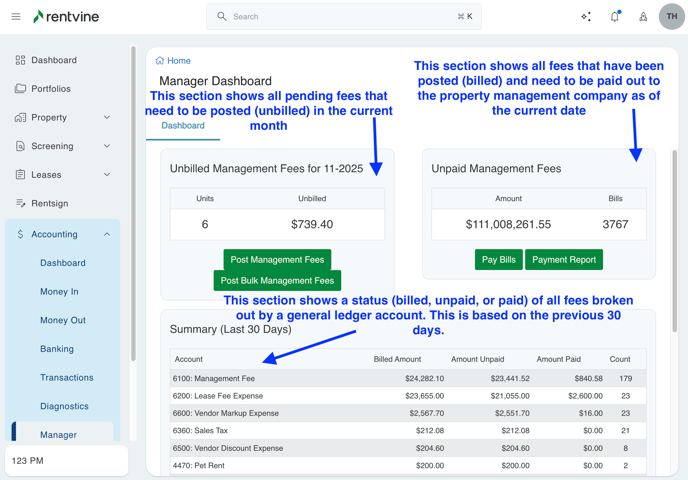Click Post Management Fees button
688x480 pixels.
[x=277, y=260]
